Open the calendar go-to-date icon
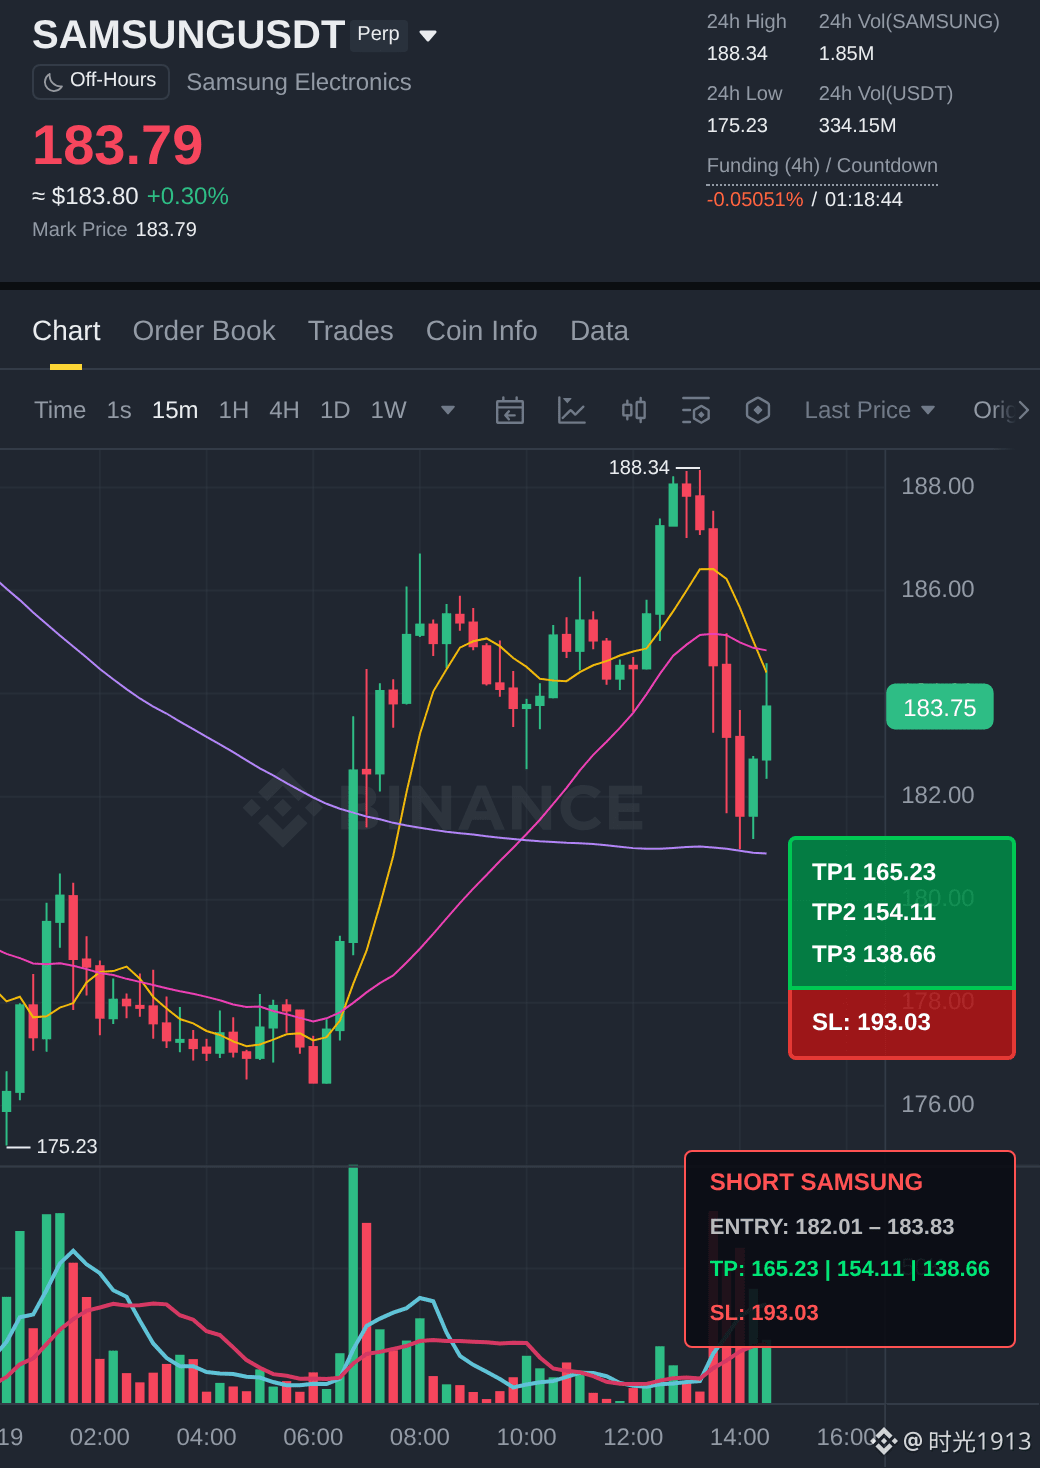The width and height of the screenshot is (1040, 1468). pyautogui.click(x=510, y=410)
